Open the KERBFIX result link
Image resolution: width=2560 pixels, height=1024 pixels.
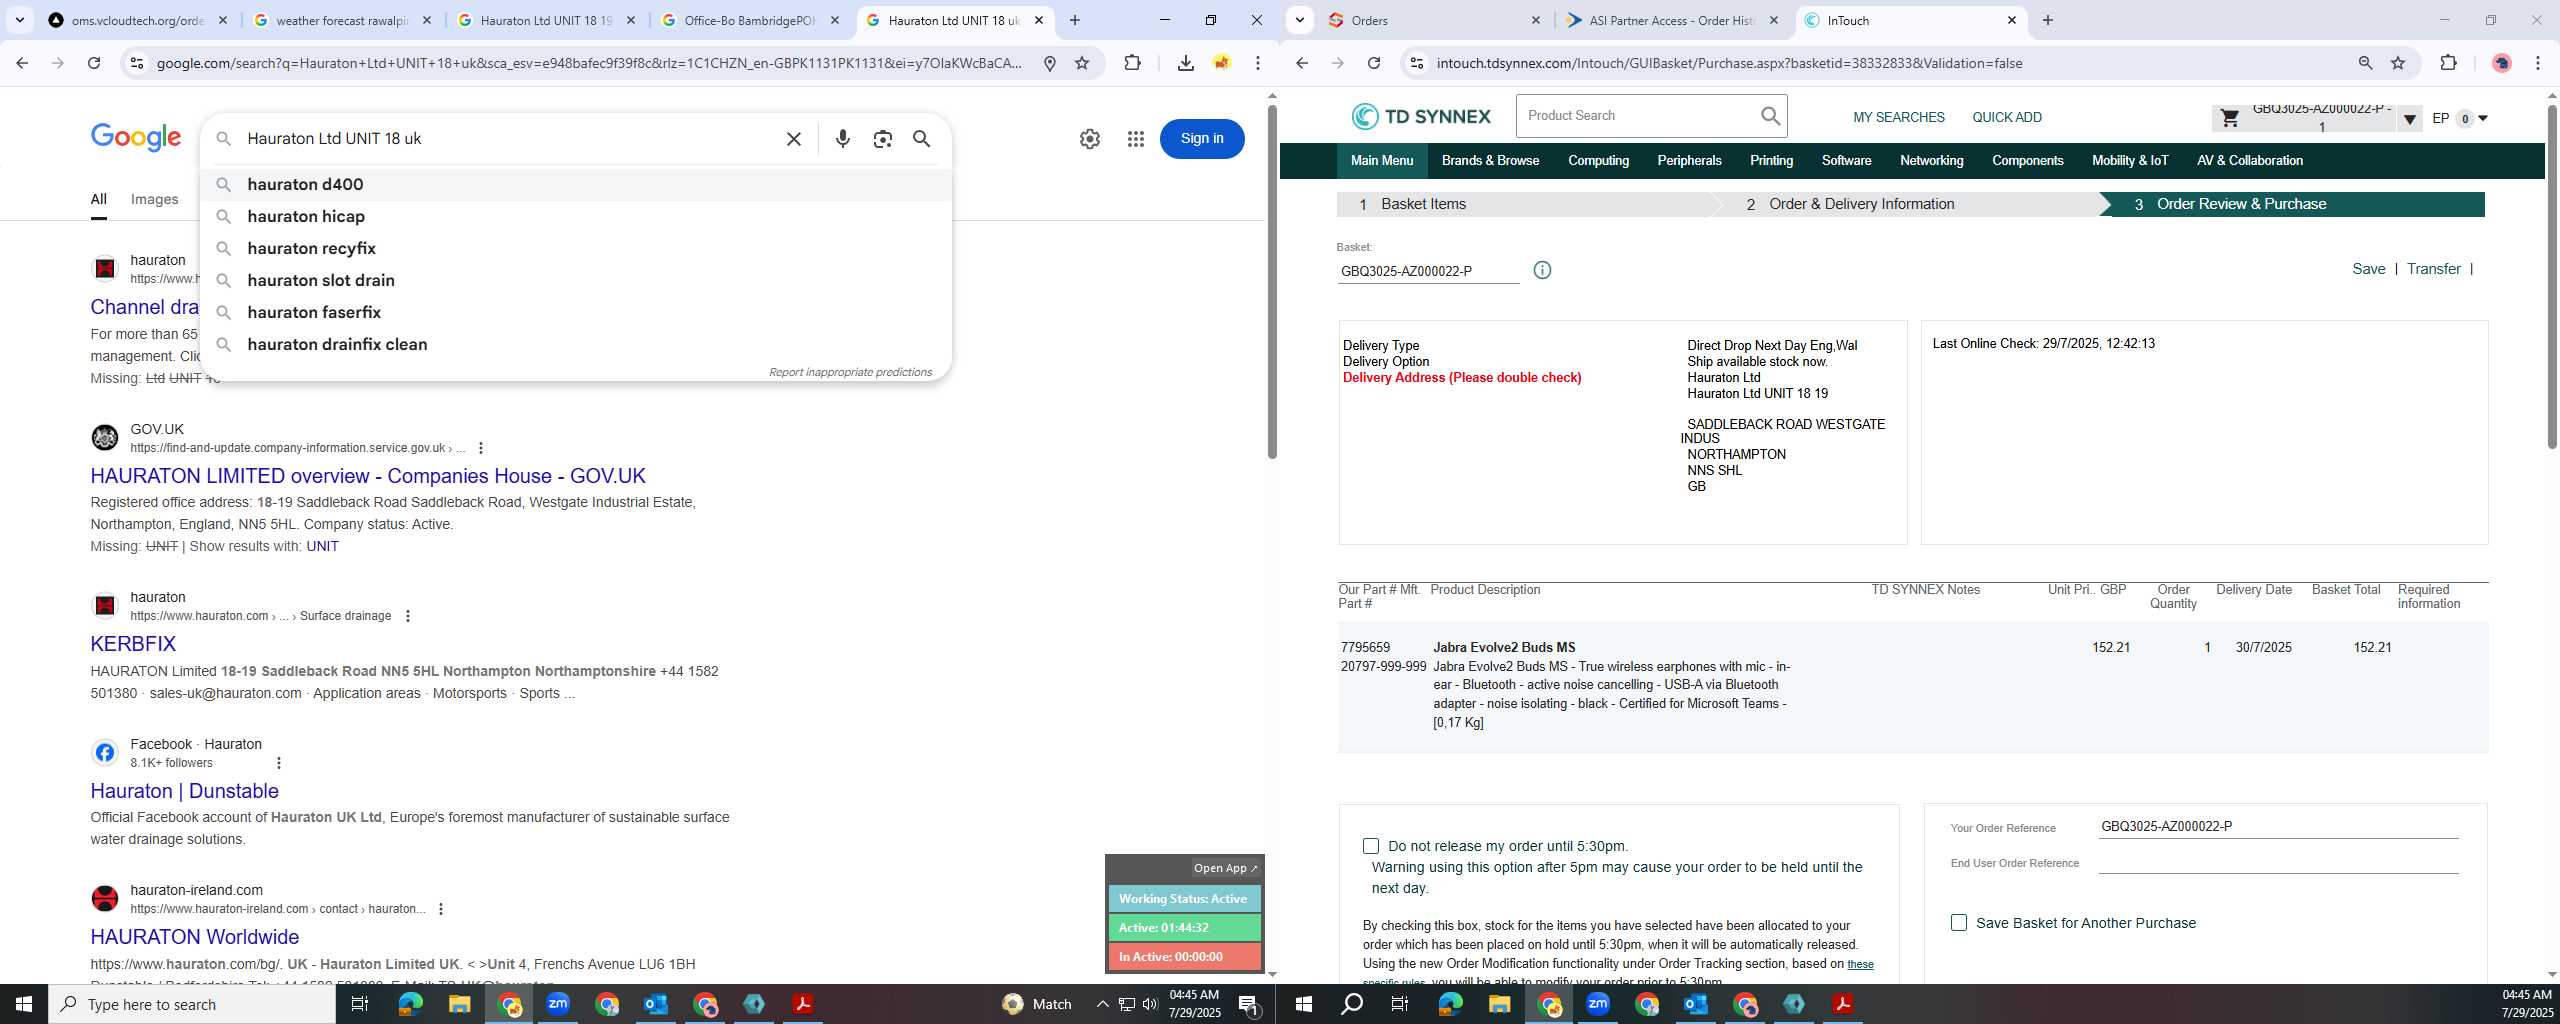click(133, 644)
